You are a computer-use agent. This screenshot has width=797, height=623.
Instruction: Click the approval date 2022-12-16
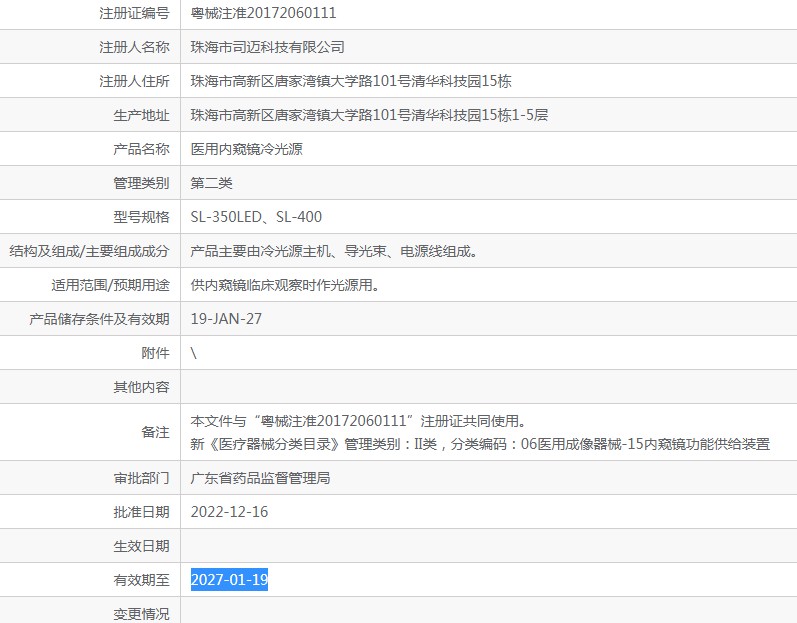click(x=229, y=512)
